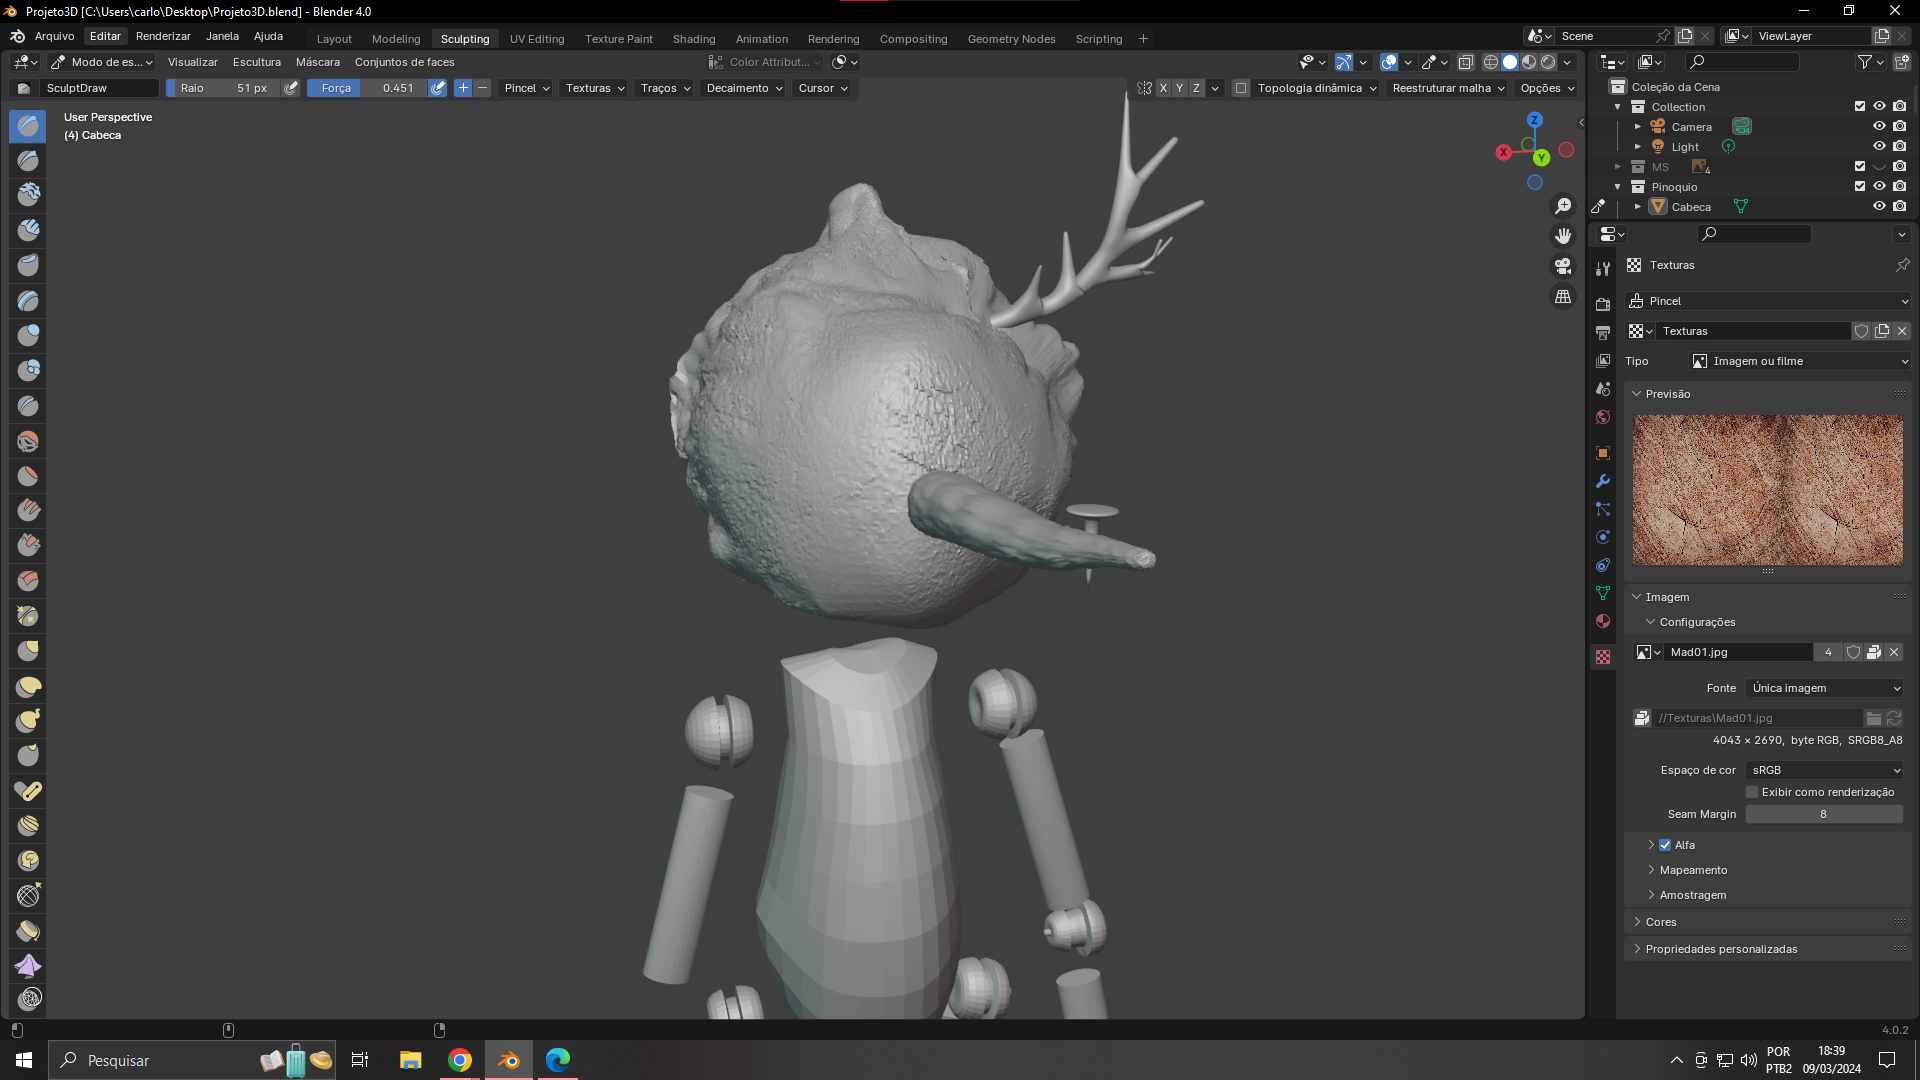Click the wood texture preview thumbnail
The image size is (1920, 1080).
click(1767, 490)
